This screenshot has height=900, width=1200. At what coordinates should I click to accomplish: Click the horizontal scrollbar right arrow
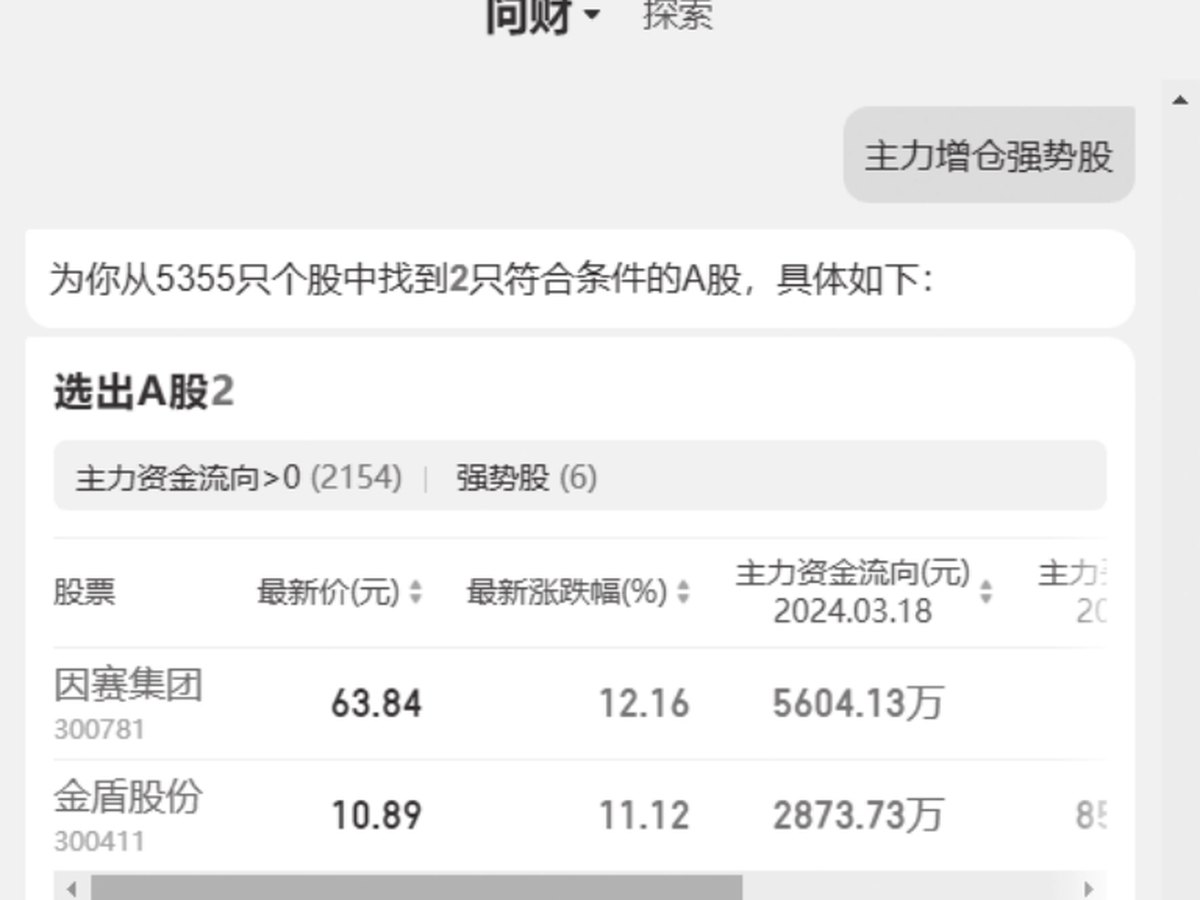1088,888
